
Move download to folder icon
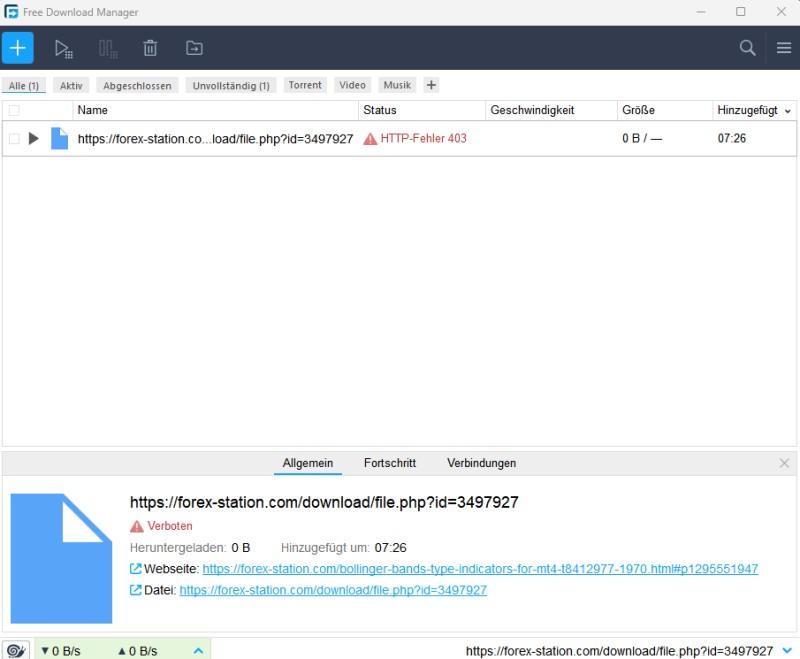point(194,48)
